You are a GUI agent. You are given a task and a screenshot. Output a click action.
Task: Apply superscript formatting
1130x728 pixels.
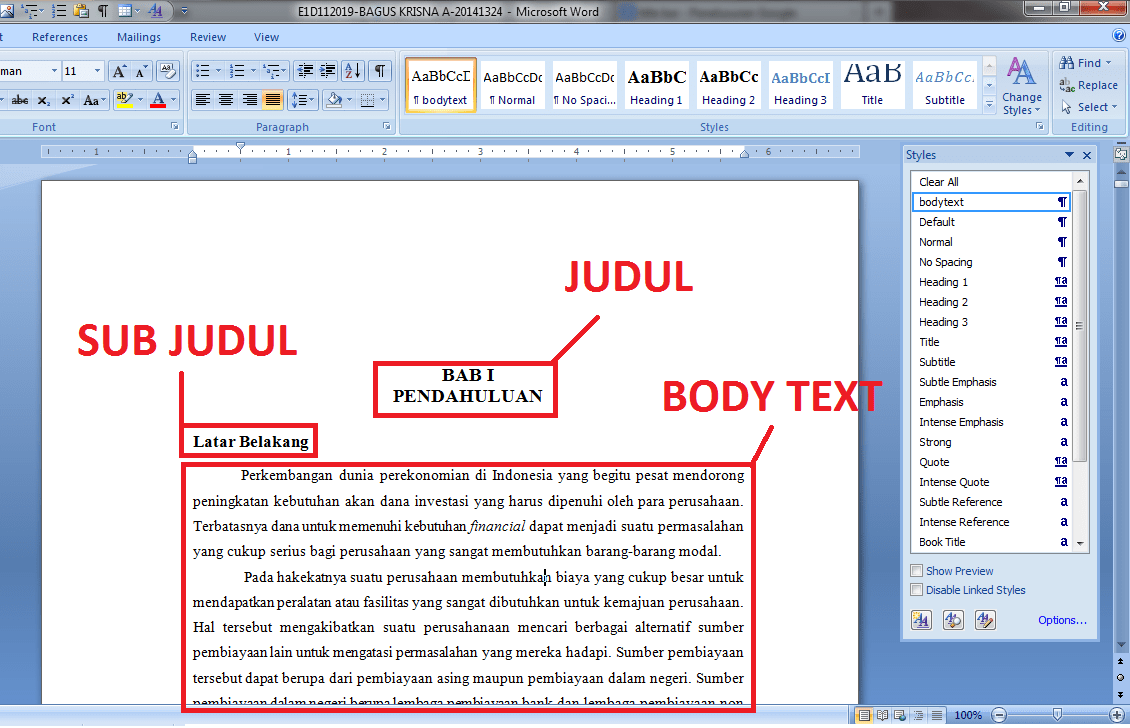[67, 100]
